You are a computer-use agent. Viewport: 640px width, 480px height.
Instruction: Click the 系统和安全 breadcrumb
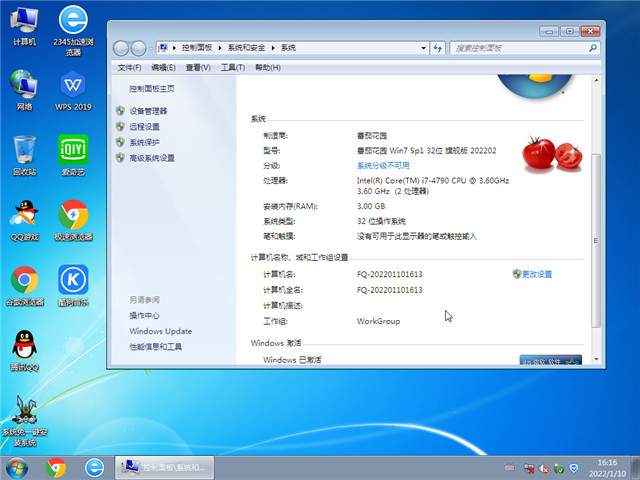click(x=247, y=48)
